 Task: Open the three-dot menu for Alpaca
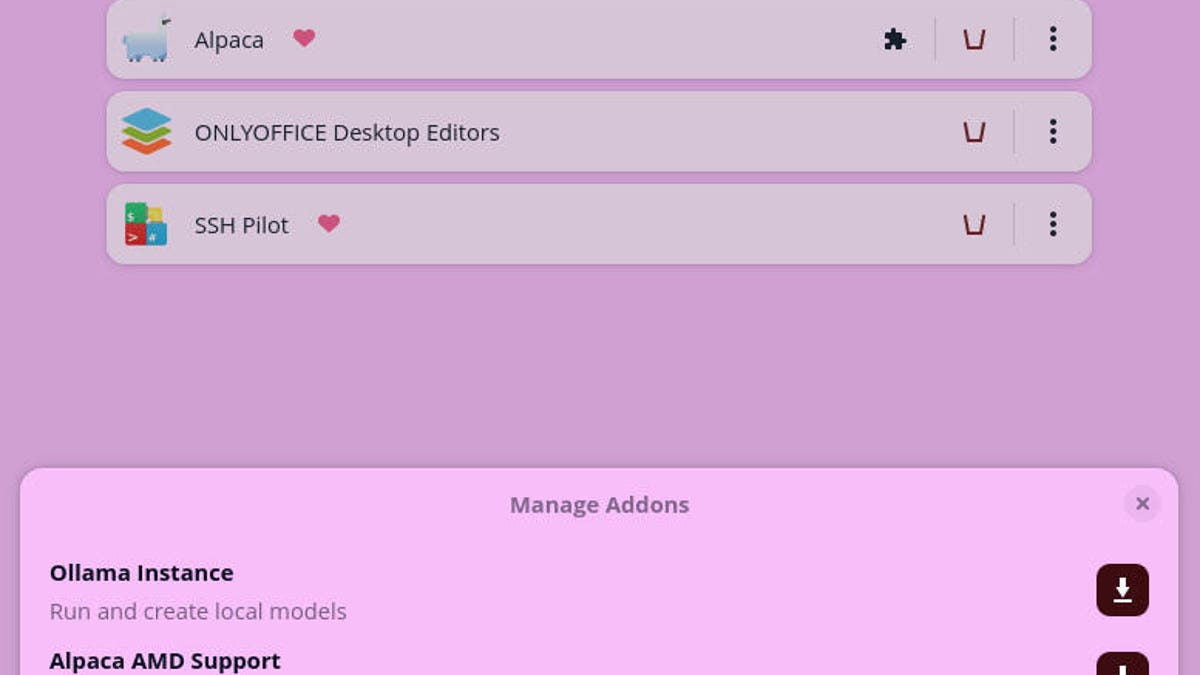coord(1052,39)
